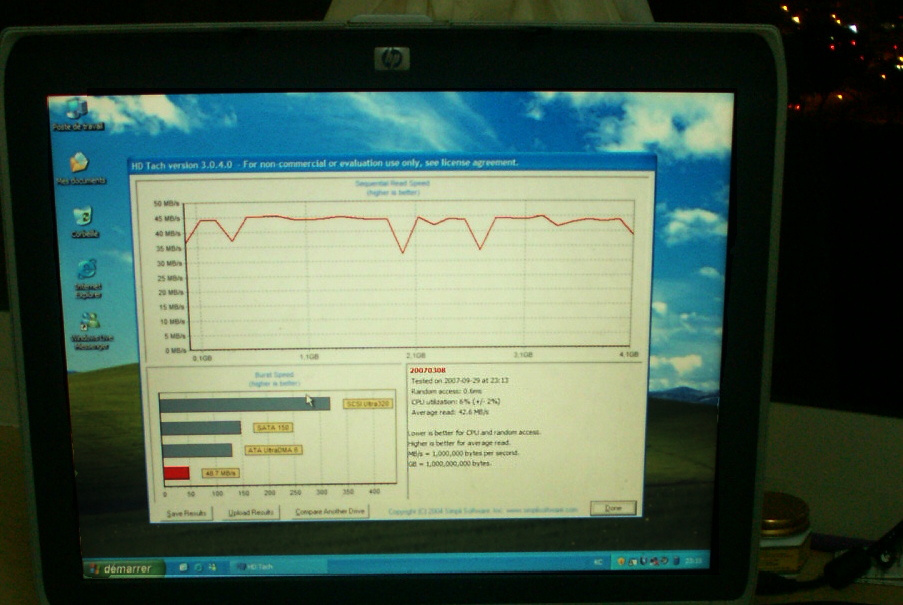Image resolution: width=903 pixels, height=605 pixels.
Task: Select the Windows Live Messenger desktop icon
Action: click(91, 331)
